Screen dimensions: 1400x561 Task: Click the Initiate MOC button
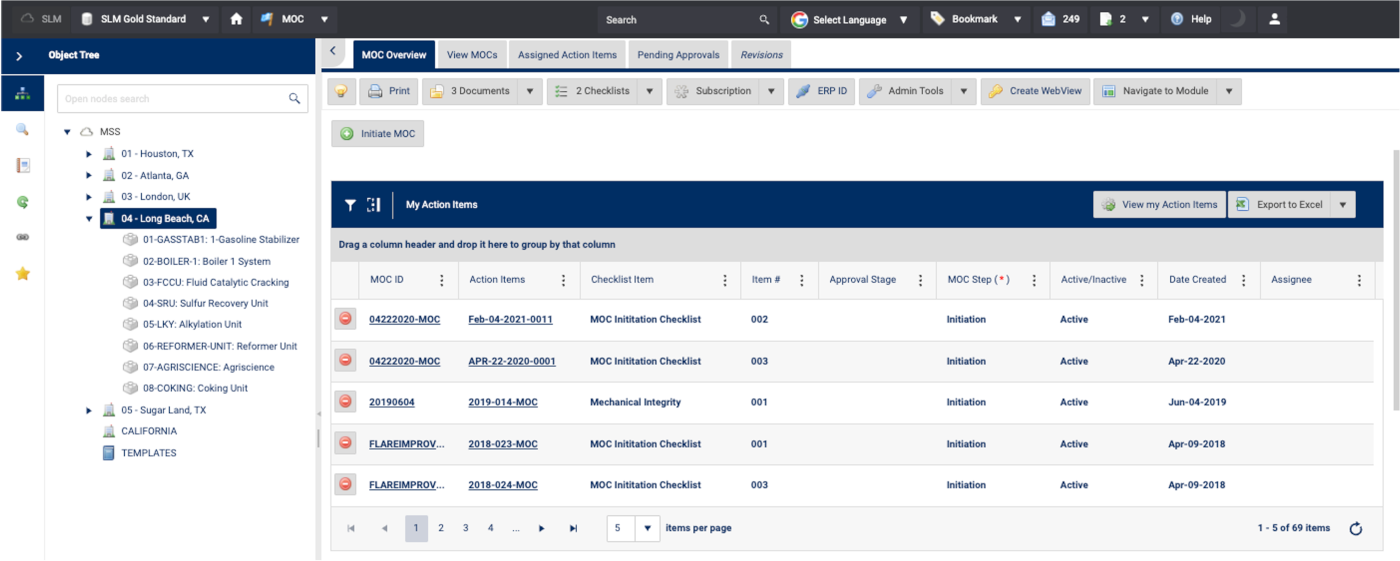(x=378, y=134)
